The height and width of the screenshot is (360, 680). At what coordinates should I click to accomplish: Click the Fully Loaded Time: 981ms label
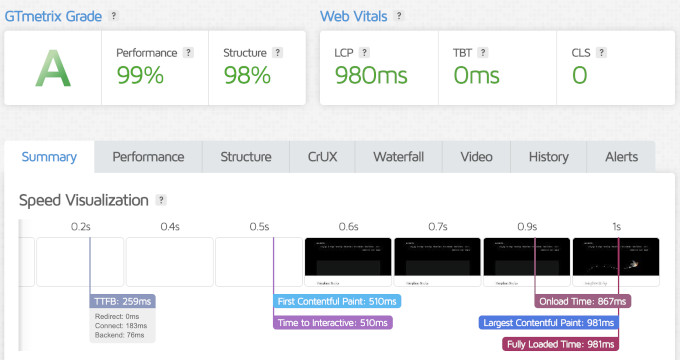point(560,344)
